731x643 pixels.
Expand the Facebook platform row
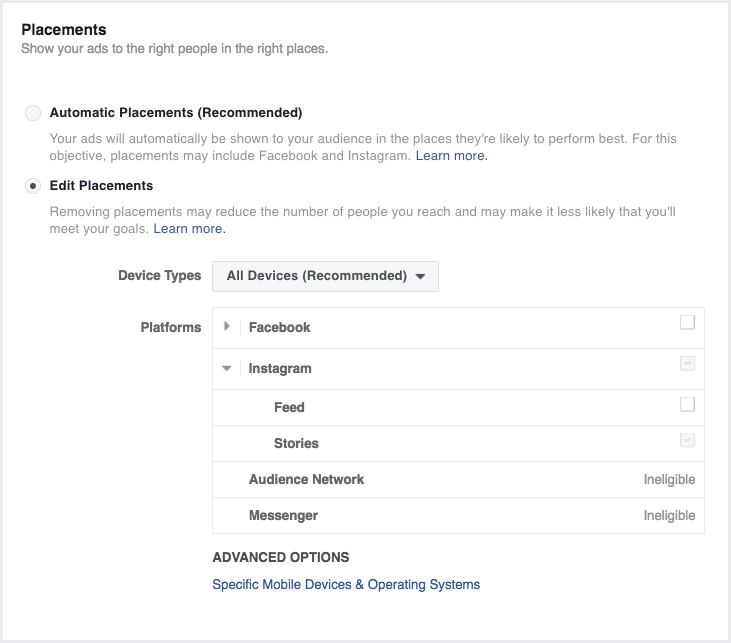click(x=227, y=327)
